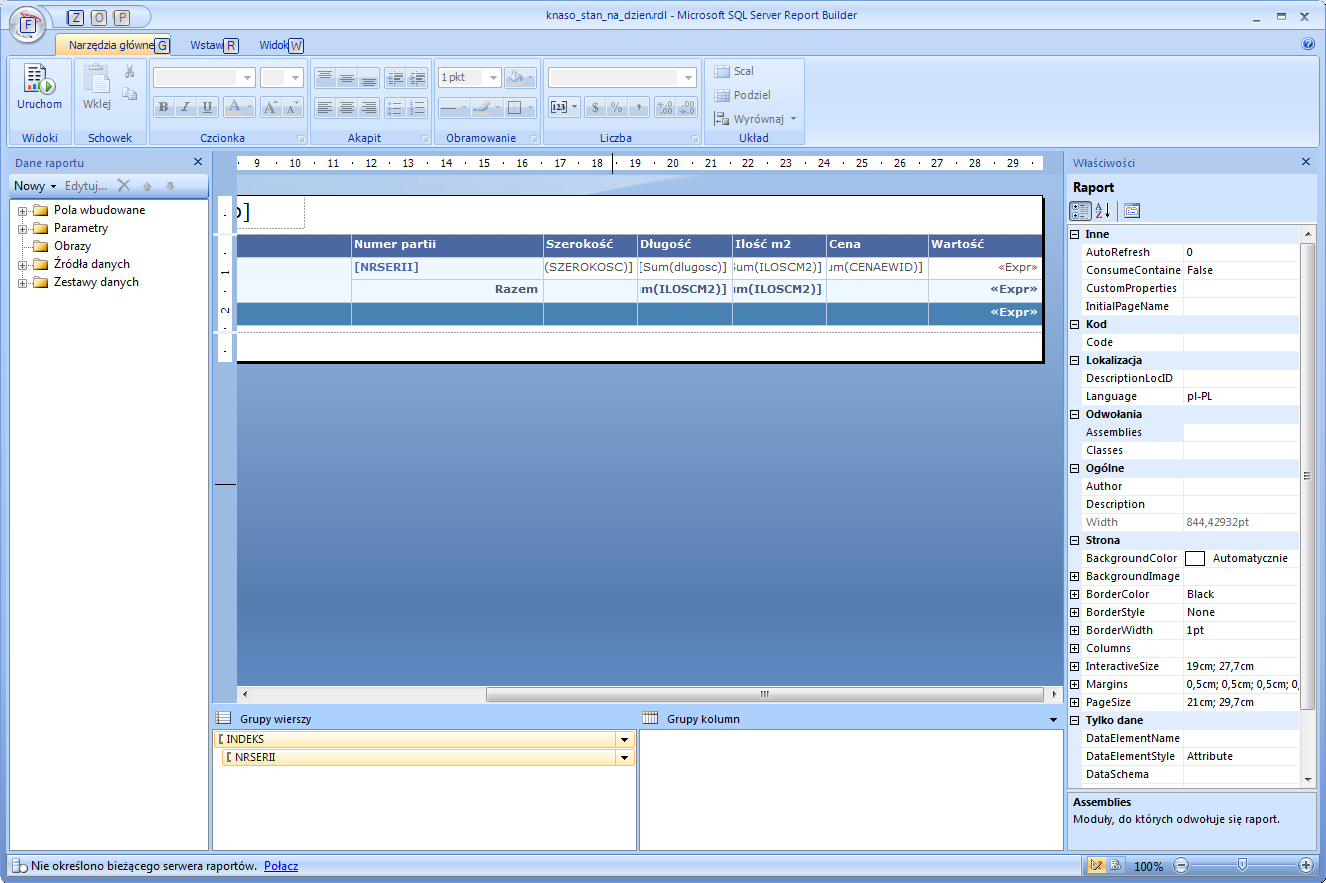Toggle categorized view in properties panel
This screenshot has width=1326, height=883.
[1081, 211]
